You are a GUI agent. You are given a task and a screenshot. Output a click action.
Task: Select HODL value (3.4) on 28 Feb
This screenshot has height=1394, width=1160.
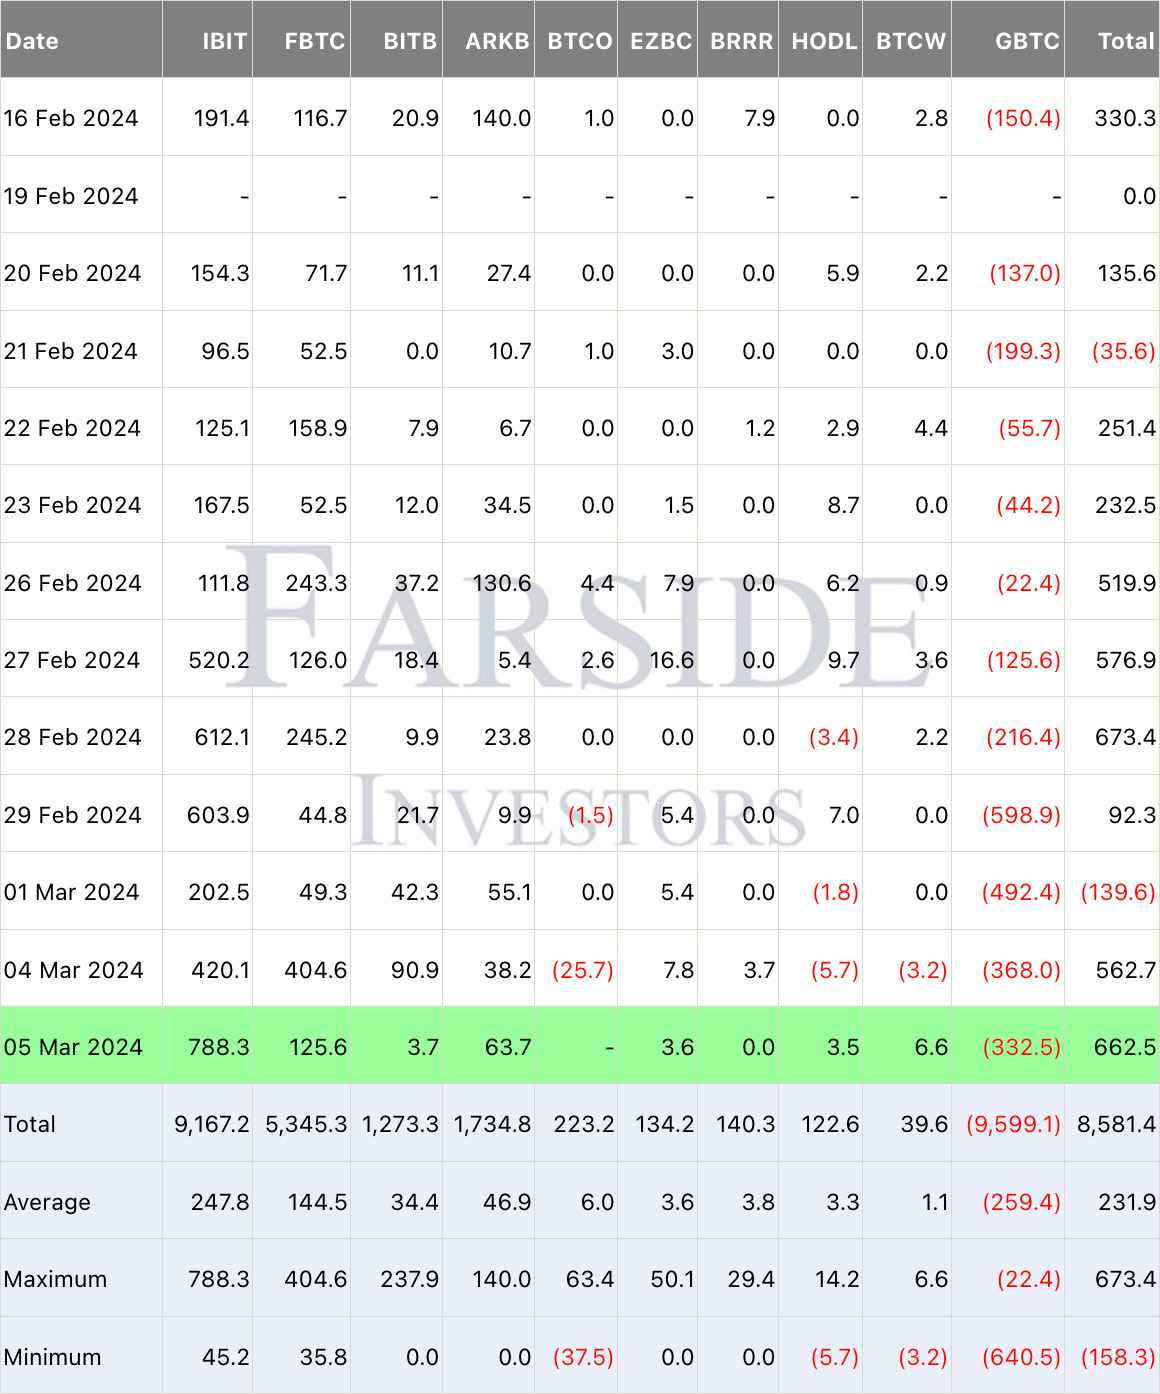834,737
